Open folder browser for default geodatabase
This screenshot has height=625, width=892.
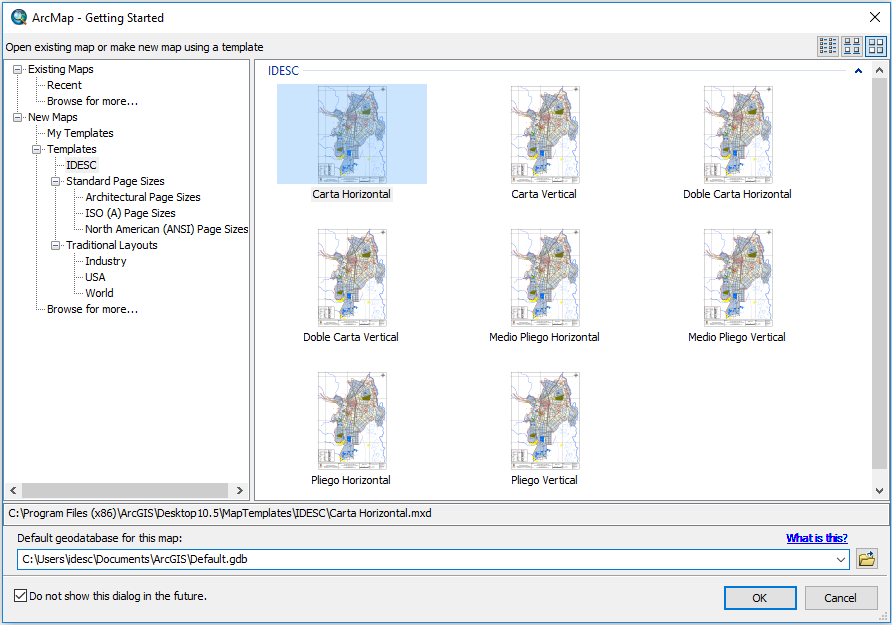pos(866,559)
